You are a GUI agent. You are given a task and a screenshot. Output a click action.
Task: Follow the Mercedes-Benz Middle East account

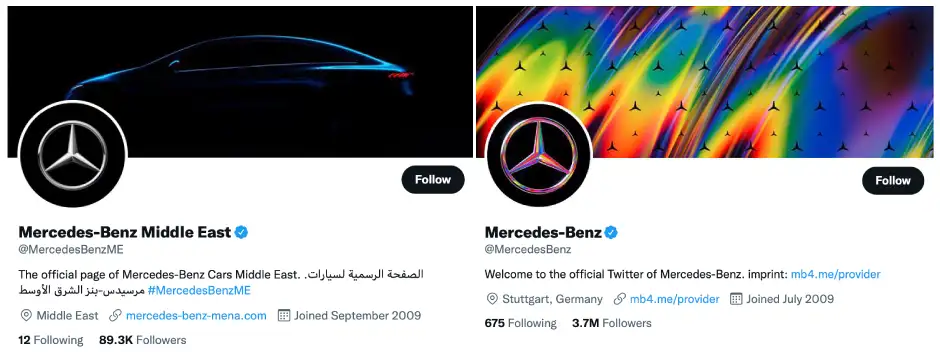coord(433,180)
